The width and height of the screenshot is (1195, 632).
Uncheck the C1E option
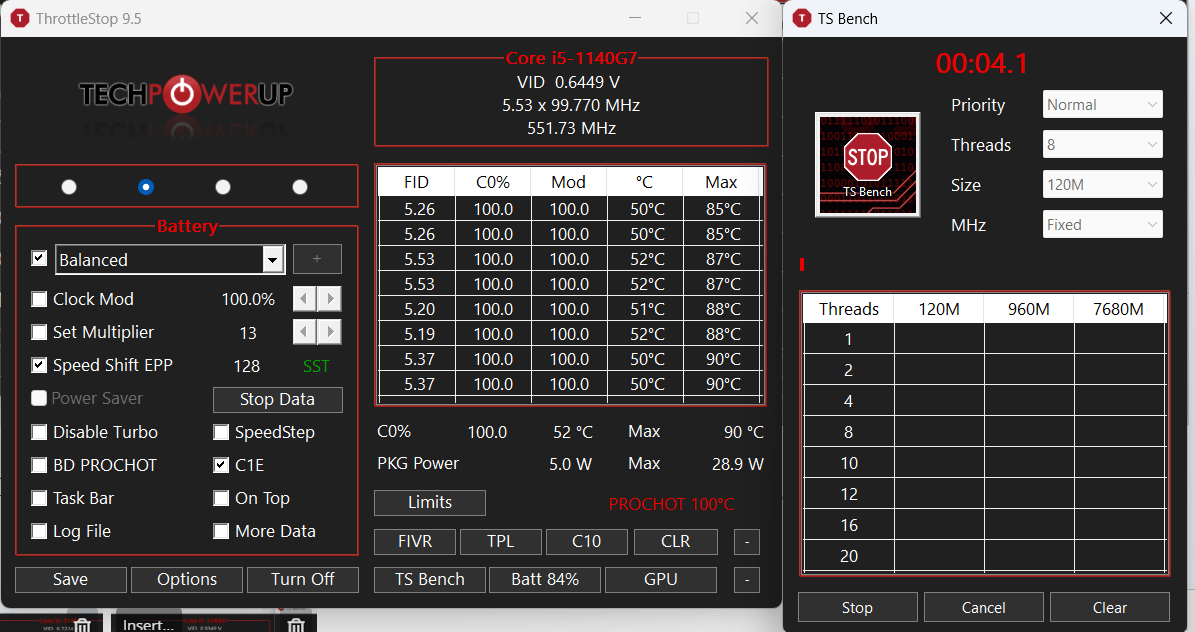point(221,465)
